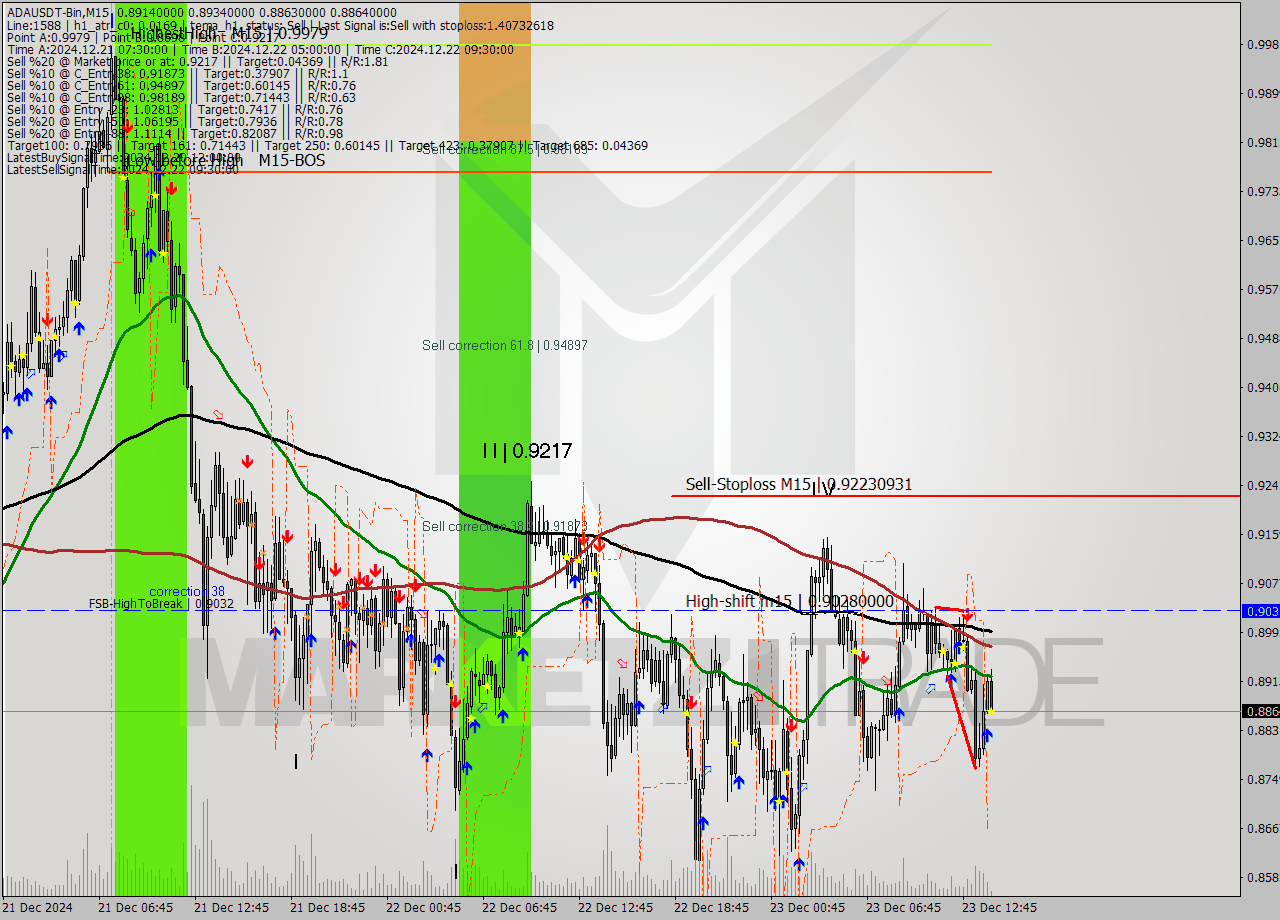
Task: Click the 22 Dec 18:45 time label
Action: pos(711,908)
